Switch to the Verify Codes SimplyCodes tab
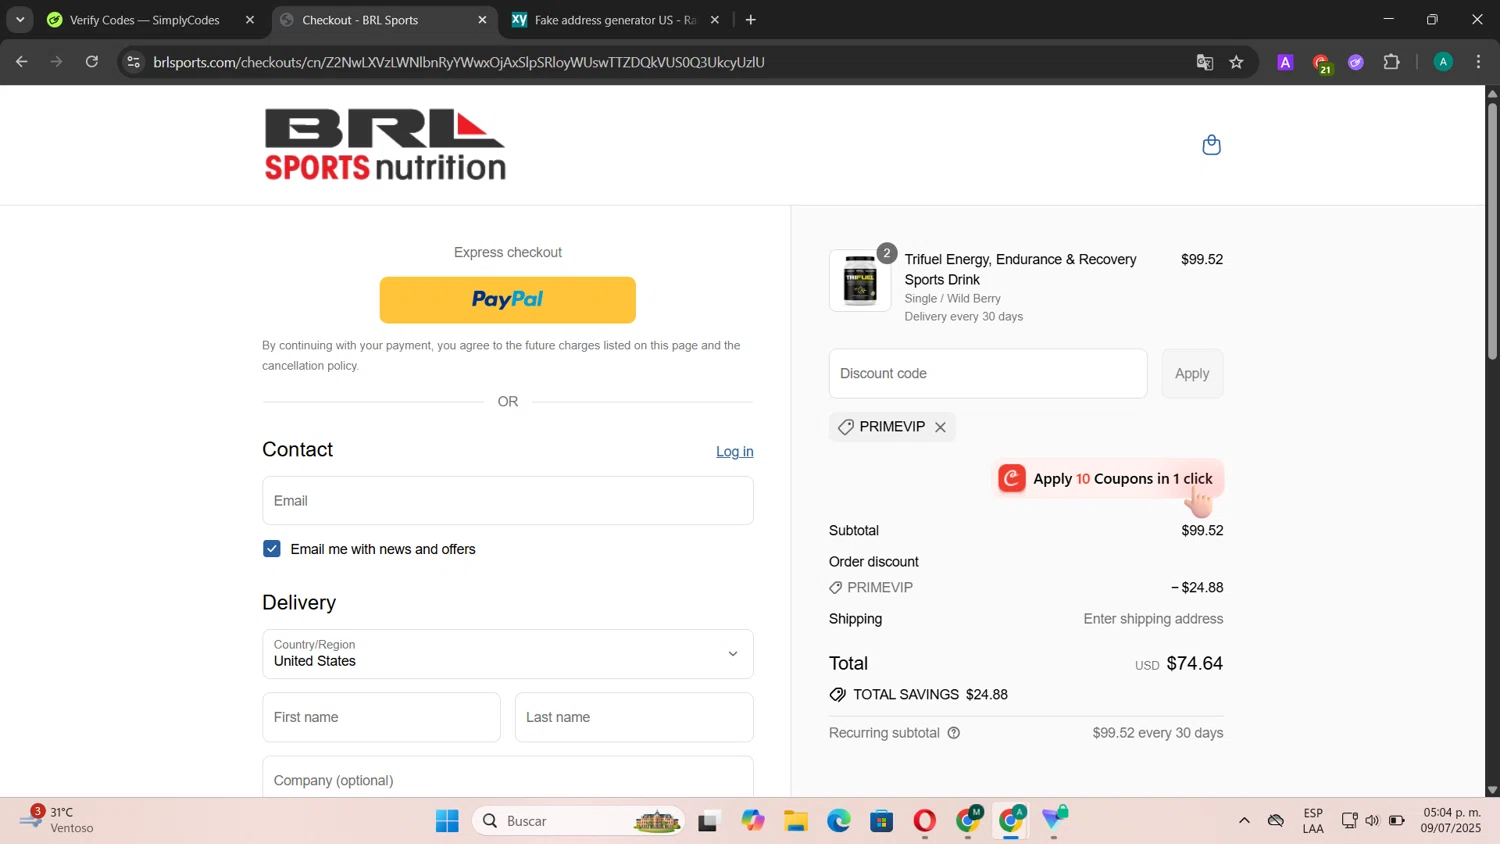Viewport: 1500px width, 844px height. pyautogui.click(x=145, y=20)
